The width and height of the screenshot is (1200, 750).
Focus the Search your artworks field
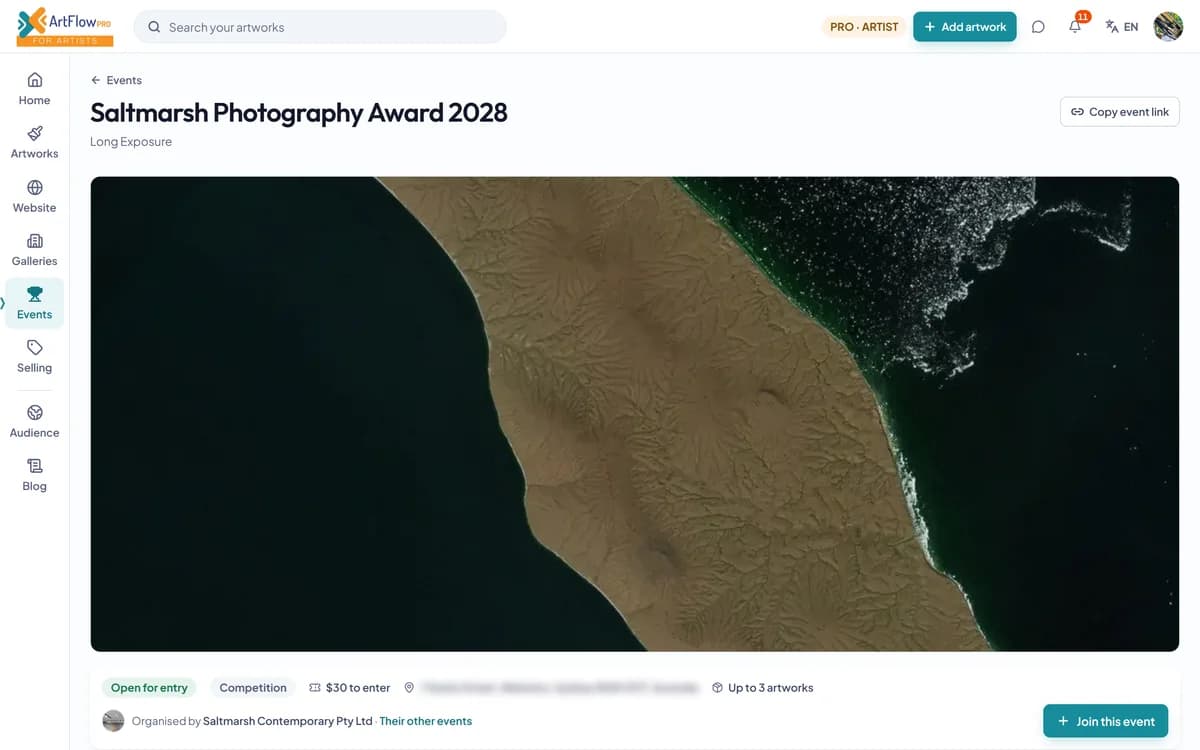coord(320,27)
